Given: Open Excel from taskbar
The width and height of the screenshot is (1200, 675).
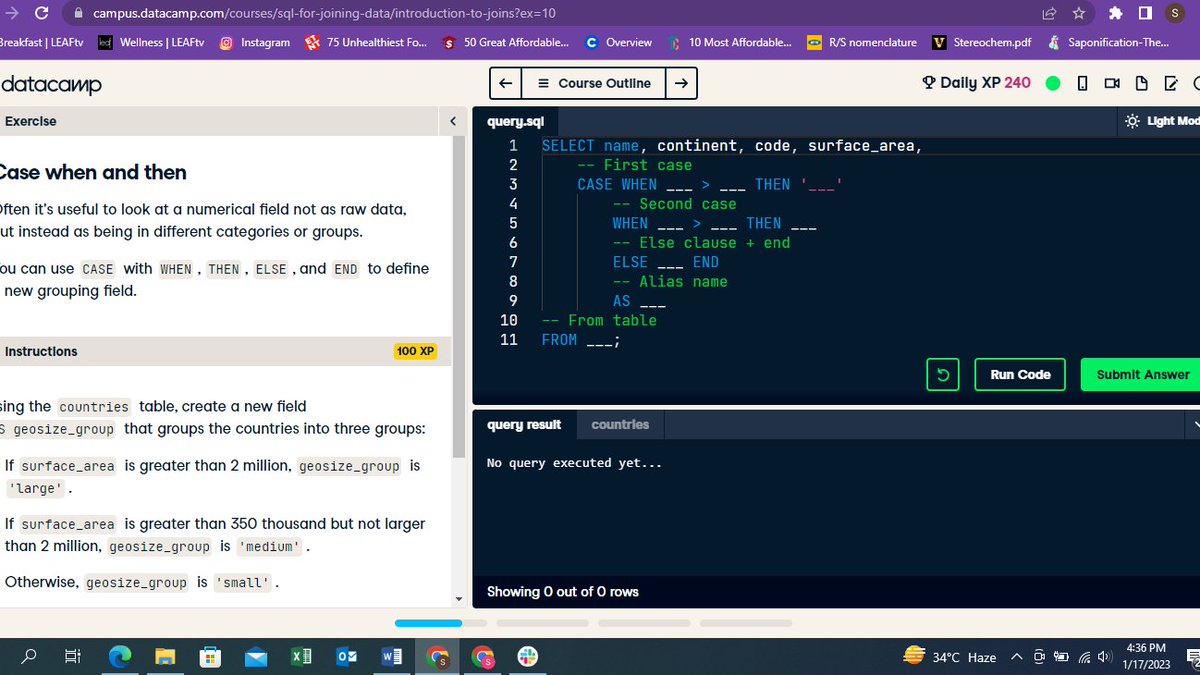Looking at the screenshot, I should (301, 657).
